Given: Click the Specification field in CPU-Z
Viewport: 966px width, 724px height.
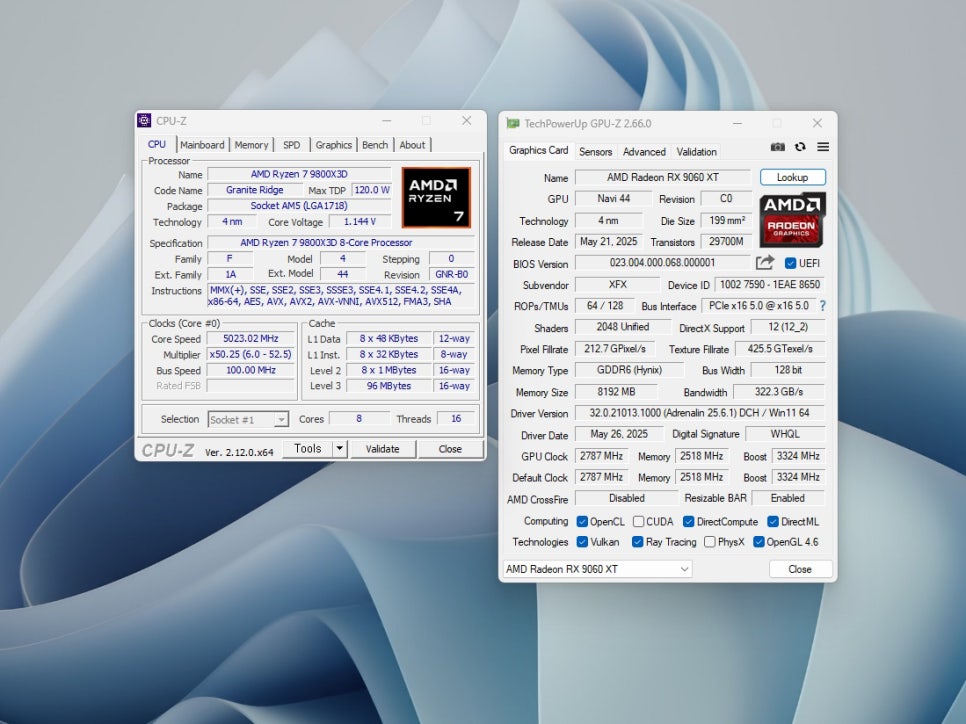Looking at the screenshot, I should (341, 243).
